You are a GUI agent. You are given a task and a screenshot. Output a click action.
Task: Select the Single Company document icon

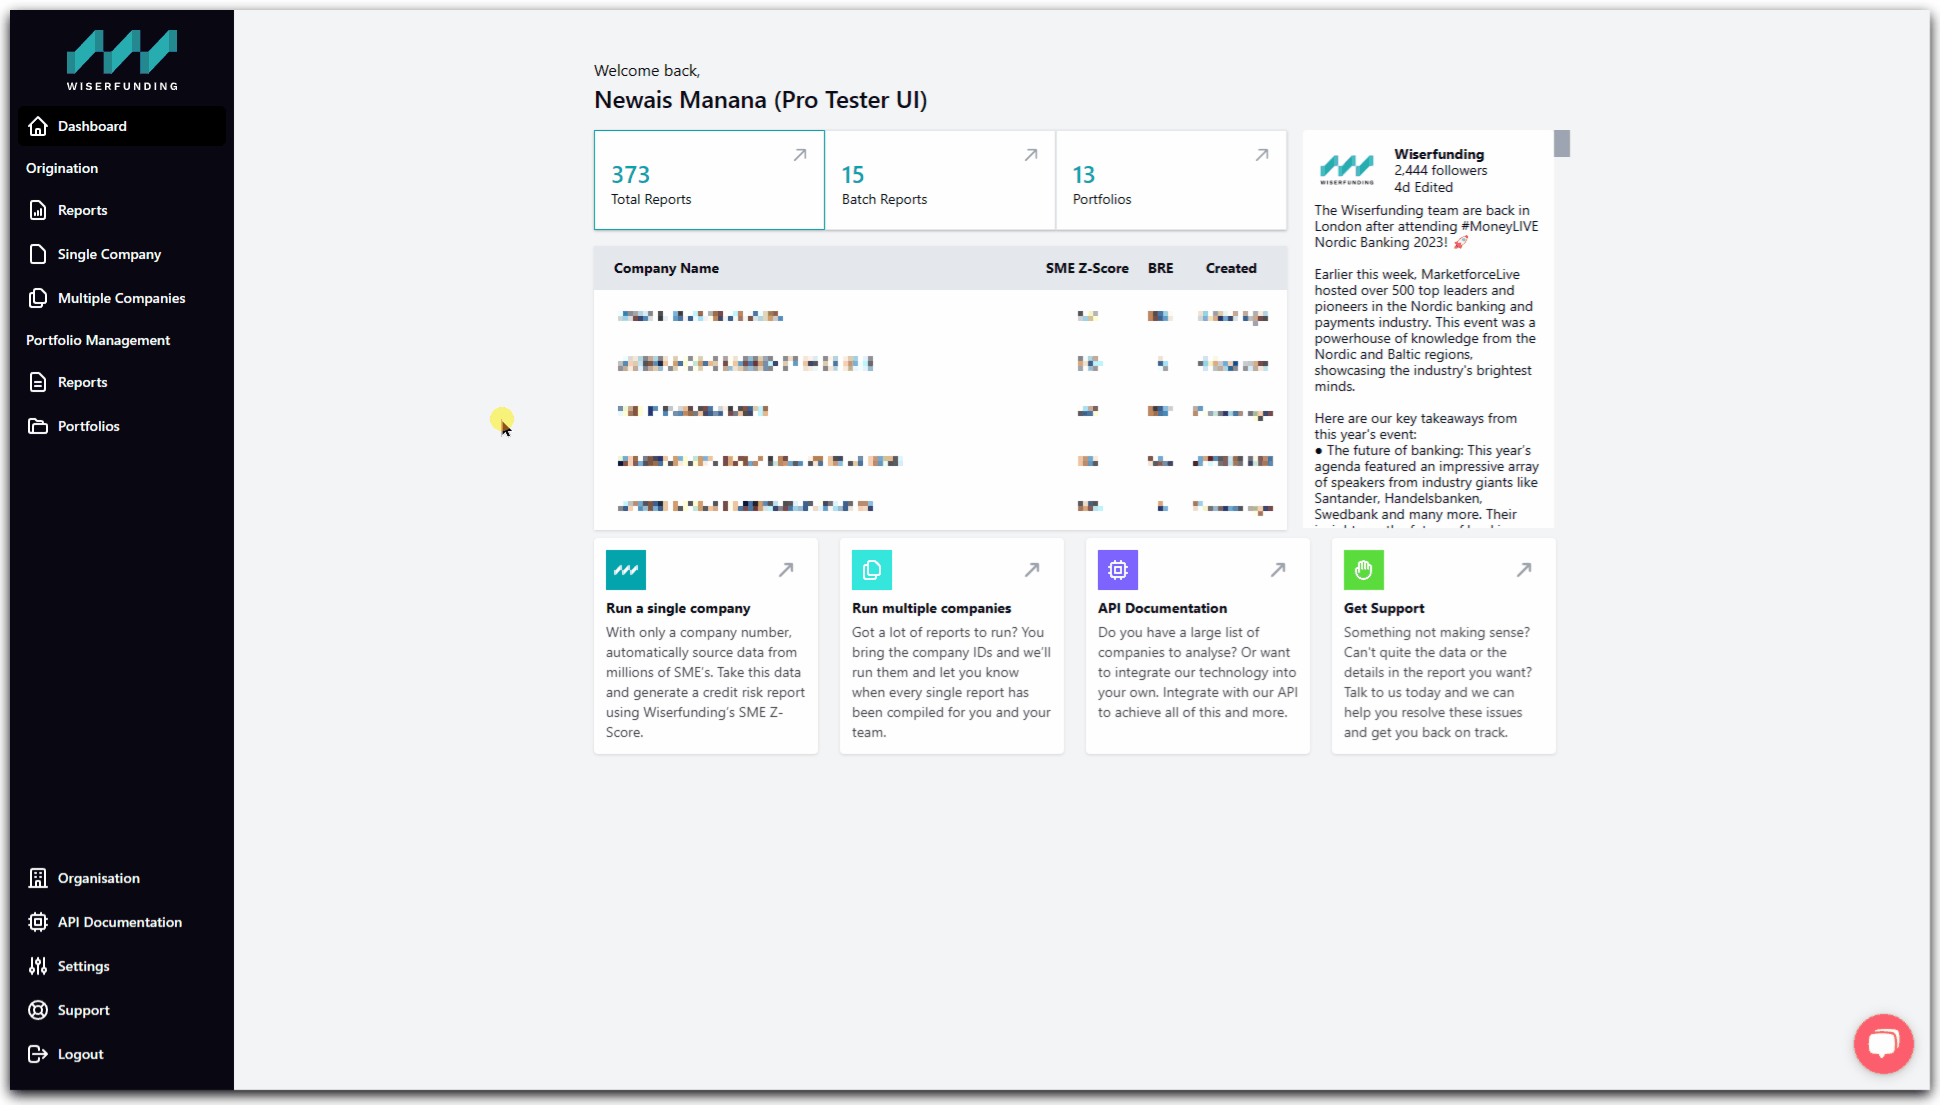click(x=38, y=254)
